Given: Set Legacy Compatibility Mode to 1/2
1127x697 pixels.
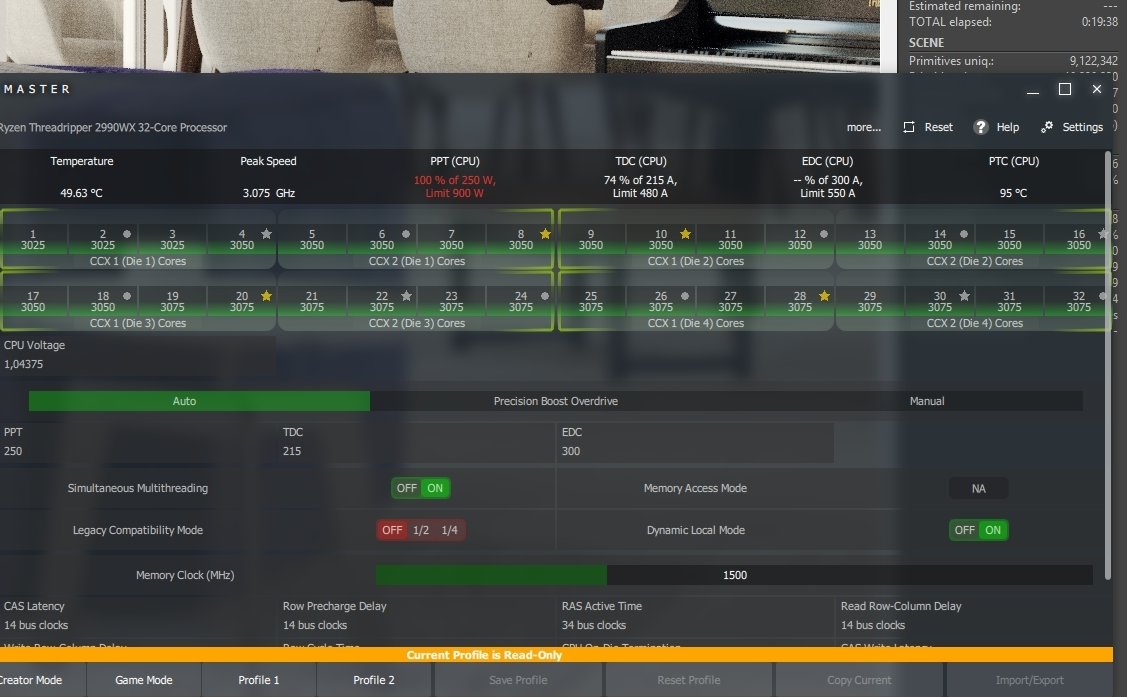Looking at the screenshot, I should tap(420, 530).
